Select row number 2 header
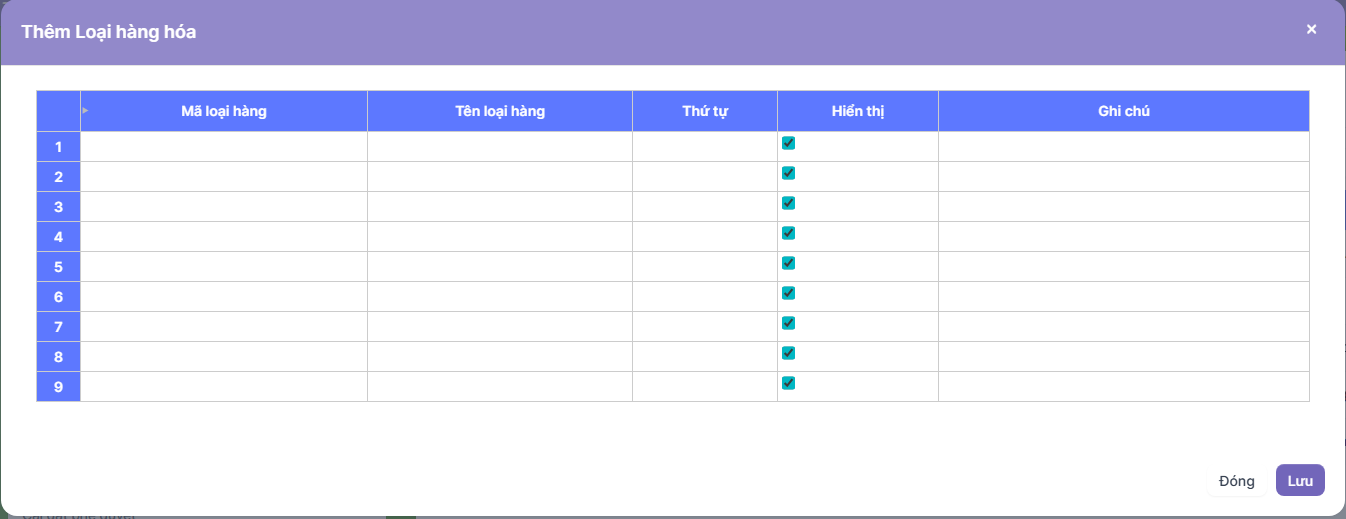 (59, 177)
